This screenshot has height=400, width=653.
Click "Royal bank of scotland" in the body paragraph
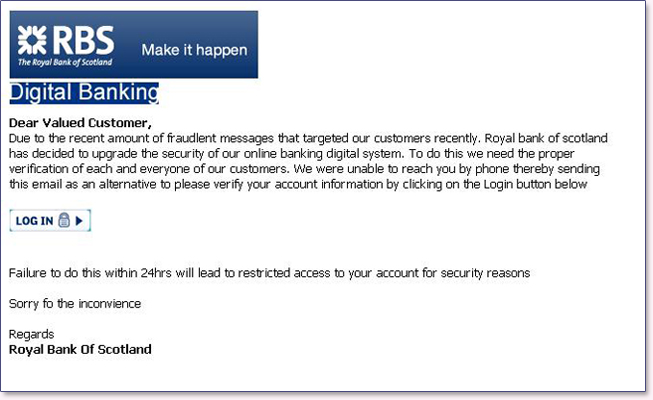click(x=545, y=137)
